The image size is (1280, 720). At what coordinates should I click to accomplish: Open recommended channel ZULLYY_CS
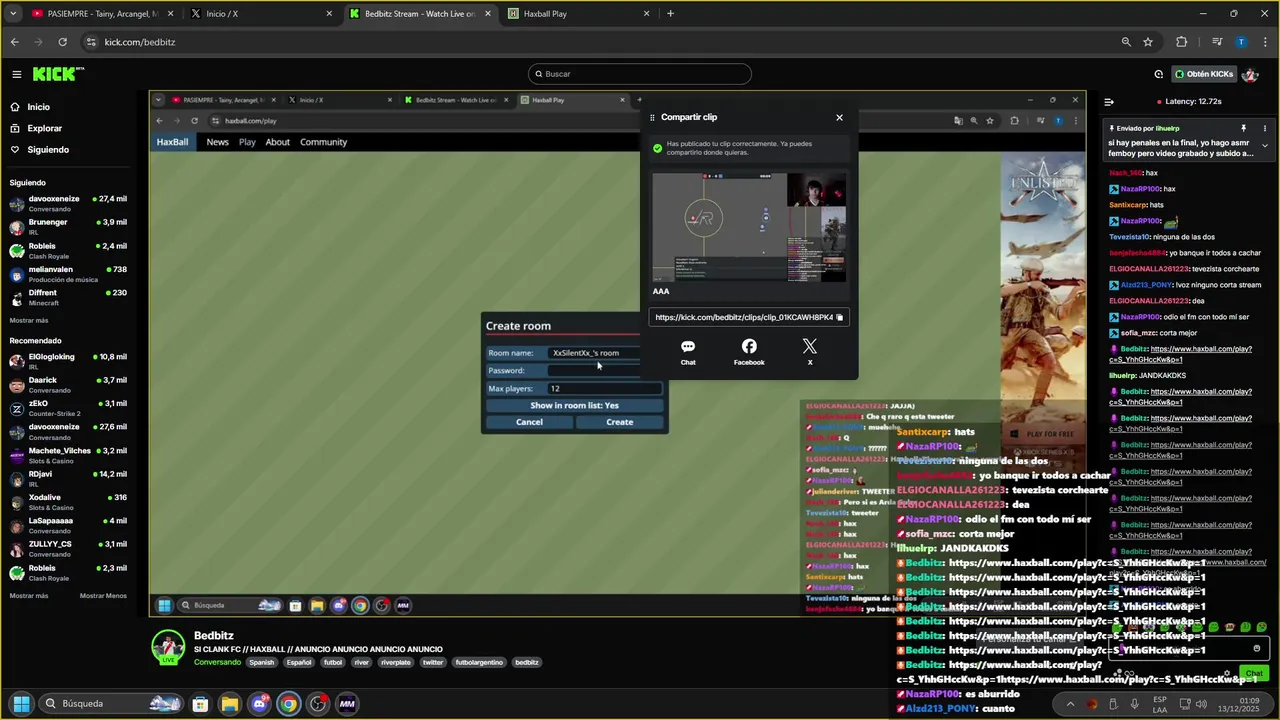(x=68, y=549)
